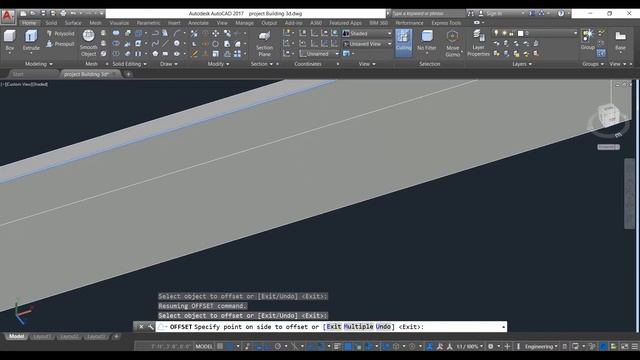Image resolution: width=640 pixels, height=360 pixels.
Task: Click the command line customize wrench icon
Action: (x=151, y=327)
